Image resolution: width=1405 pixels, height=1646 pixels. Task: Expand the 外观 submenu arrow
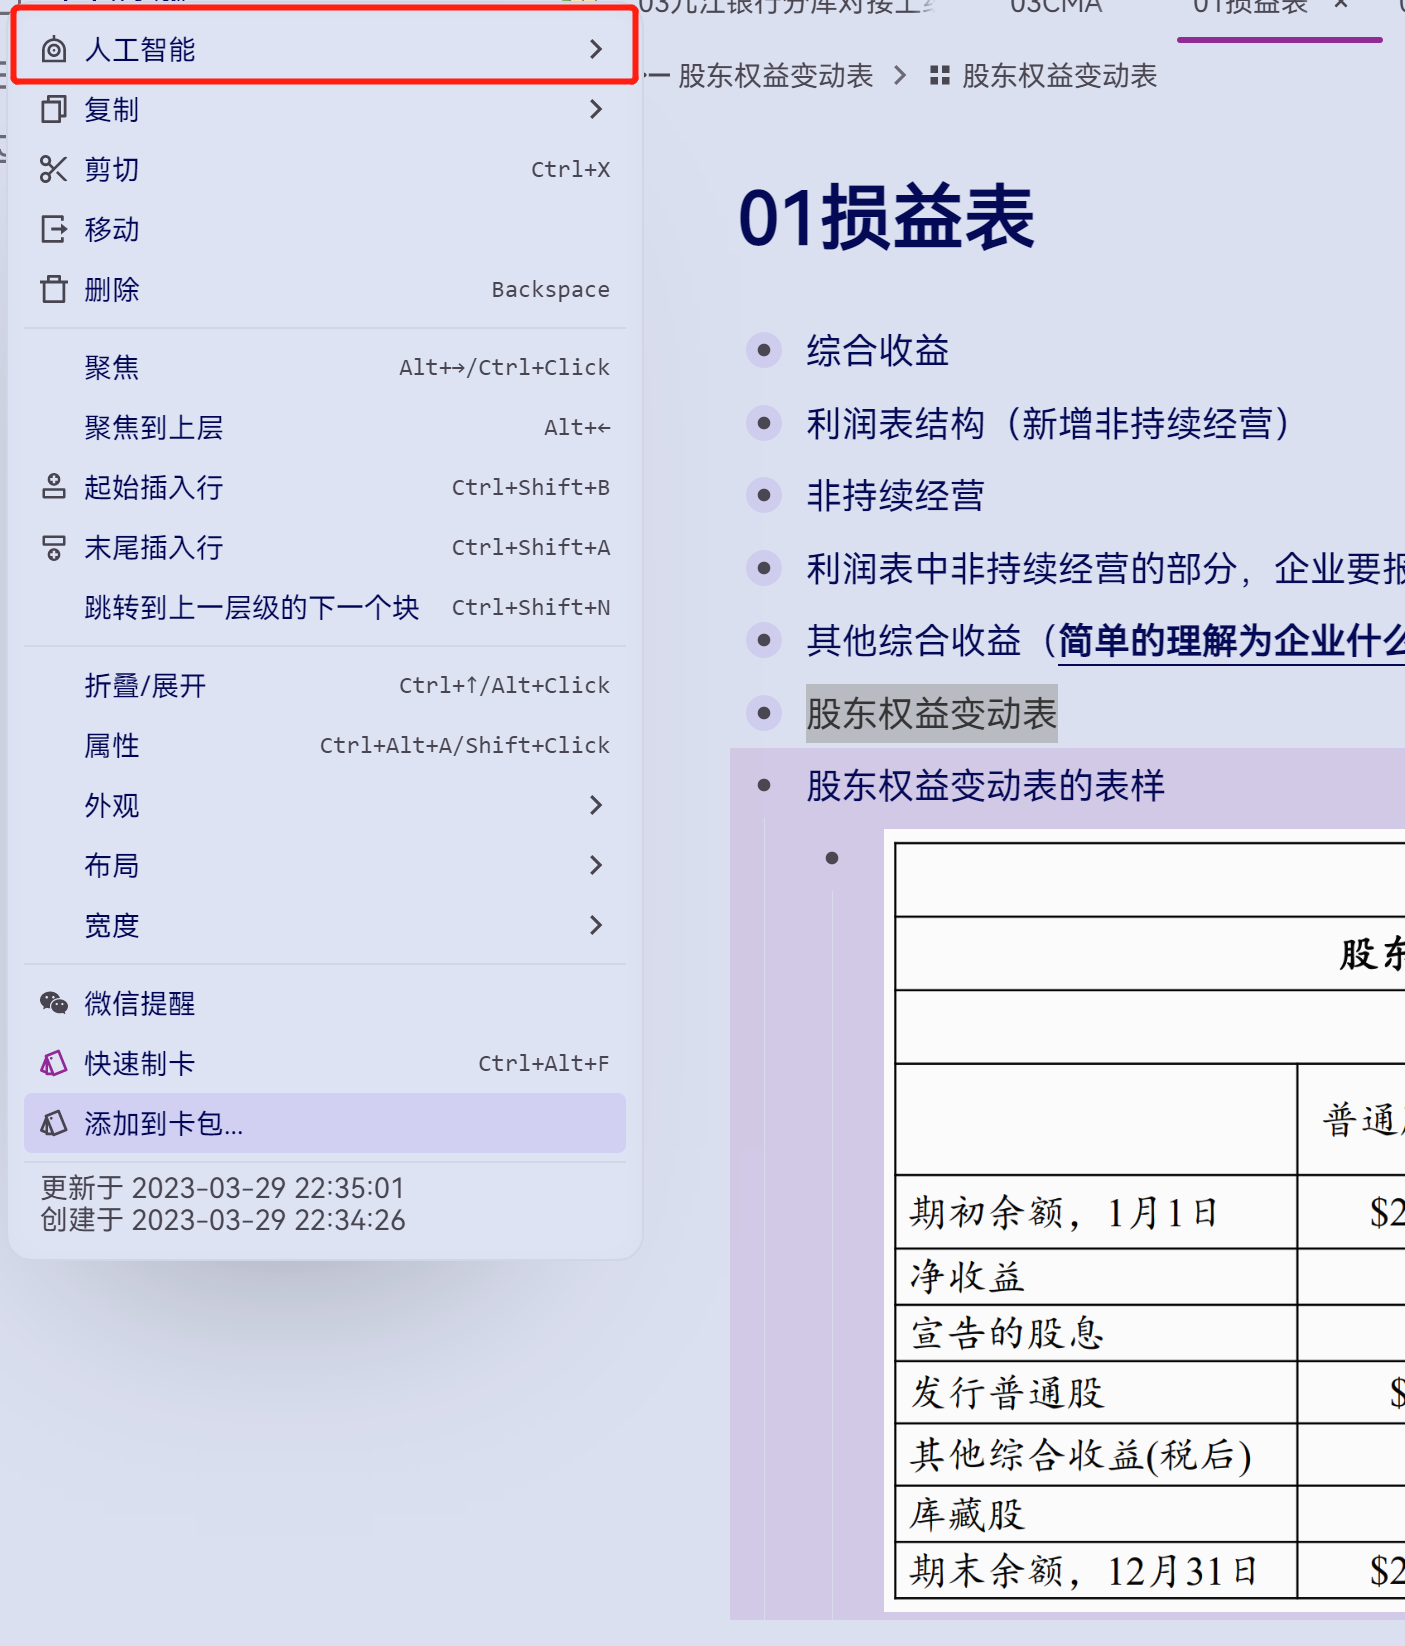[596, 806]
